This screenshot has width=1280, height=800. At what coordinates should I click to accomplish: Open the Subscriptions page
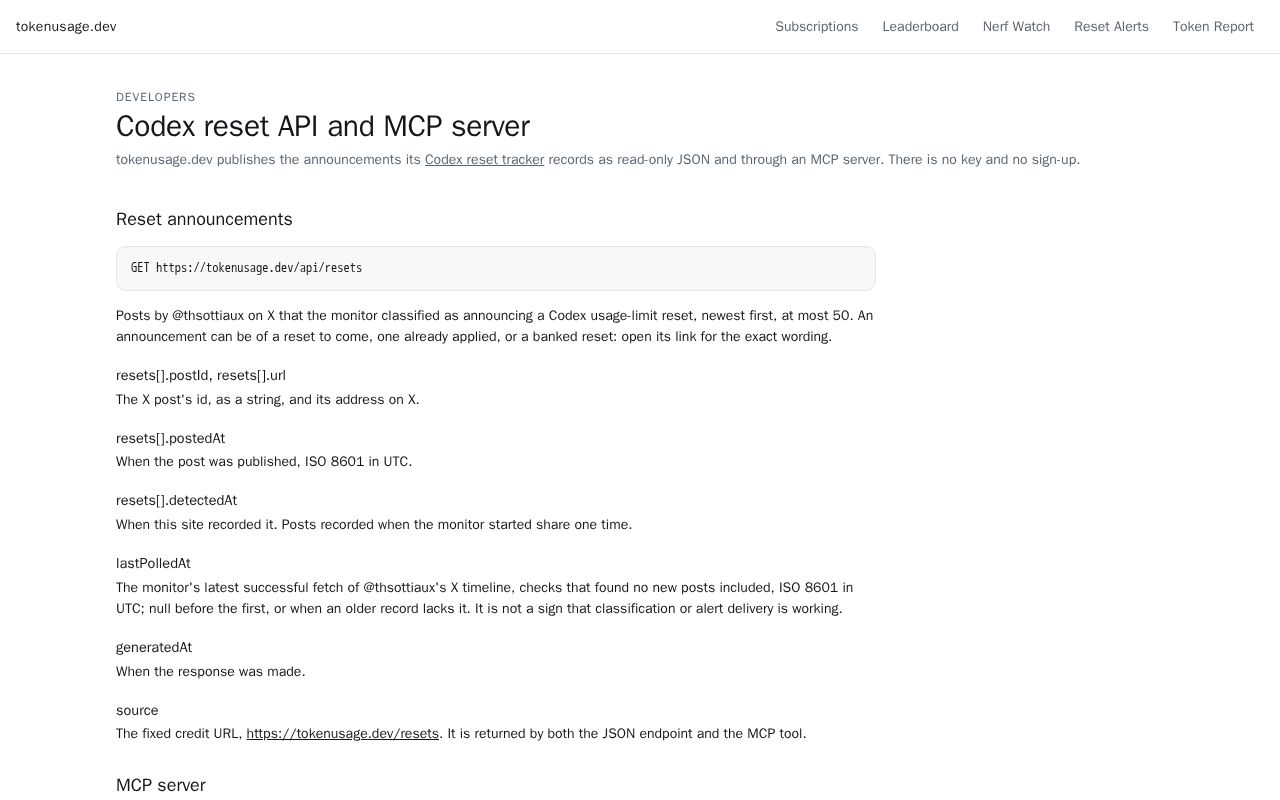click(x=816, y=27)
